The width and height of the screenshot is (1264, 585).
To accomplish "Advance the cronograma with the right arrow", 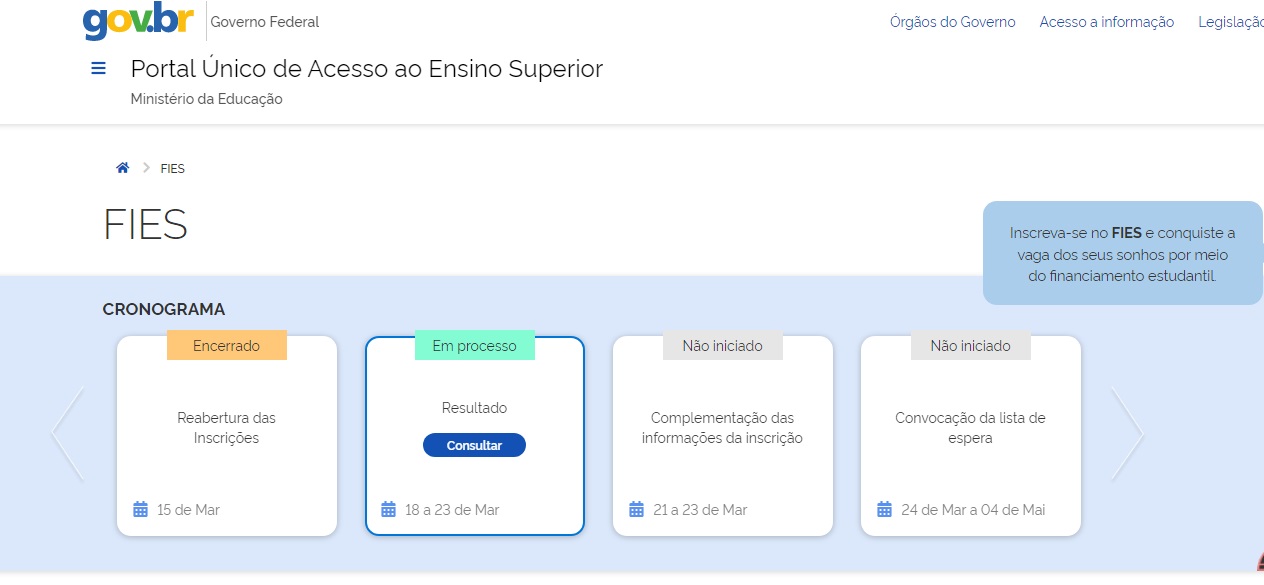I will coord(1127,434).
